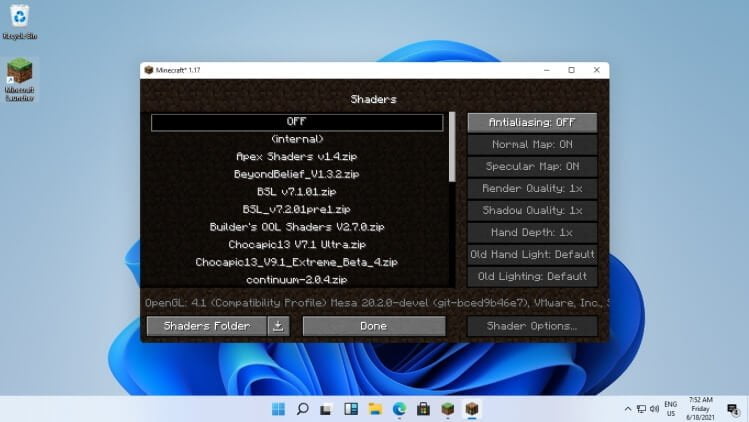Select BSL v7.1.01.zip shader pack
This screenshot has width=749, height=422.
click(297, 192)
